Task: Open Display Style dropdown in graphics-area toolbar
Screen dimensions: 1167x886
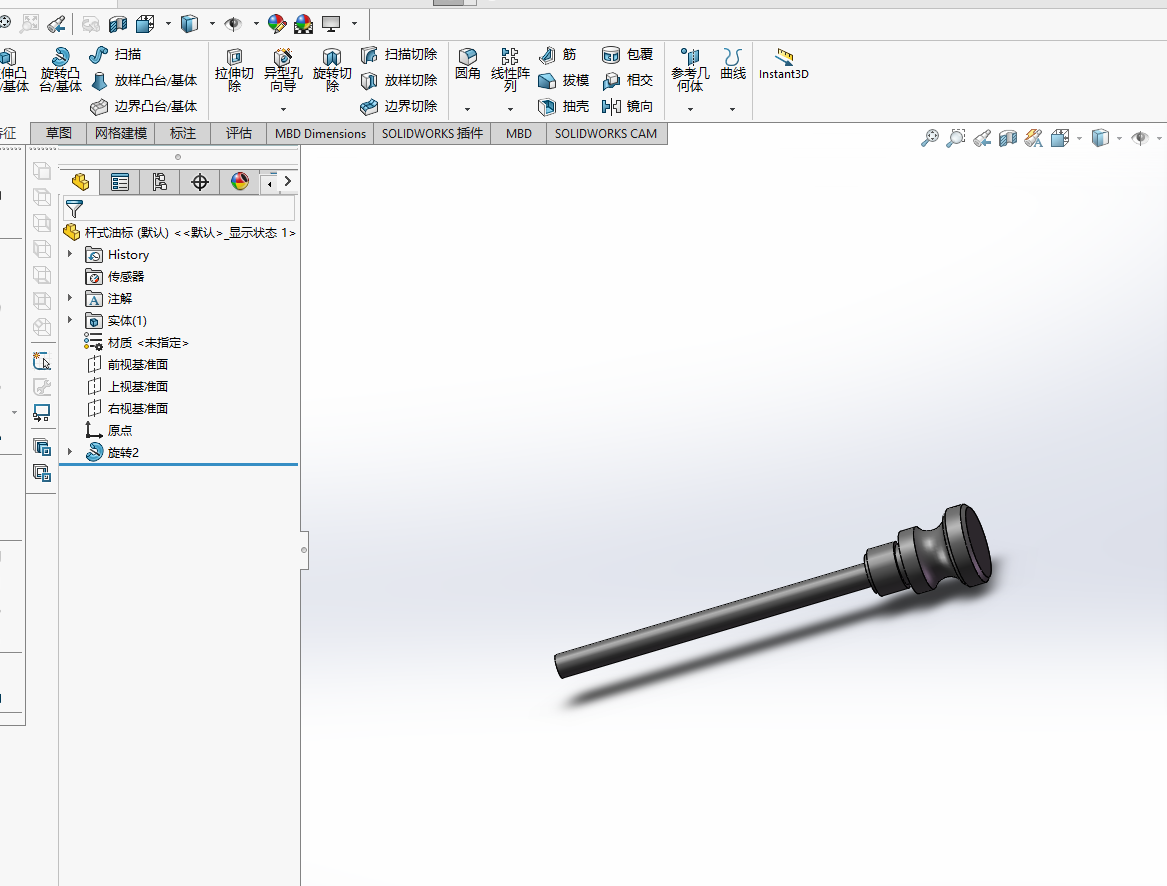Action: click(x=1119, y=138)
